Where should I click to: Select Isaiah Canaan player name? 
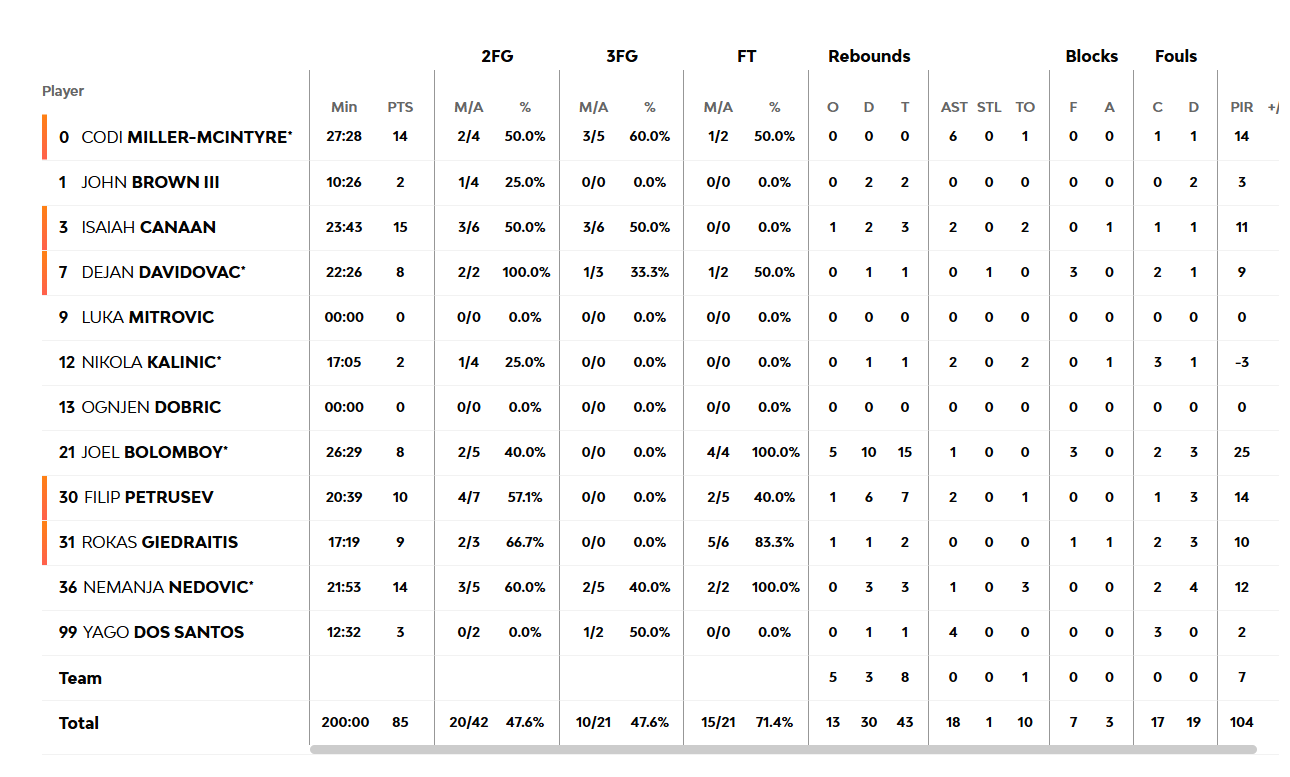(x=149, y=227)
